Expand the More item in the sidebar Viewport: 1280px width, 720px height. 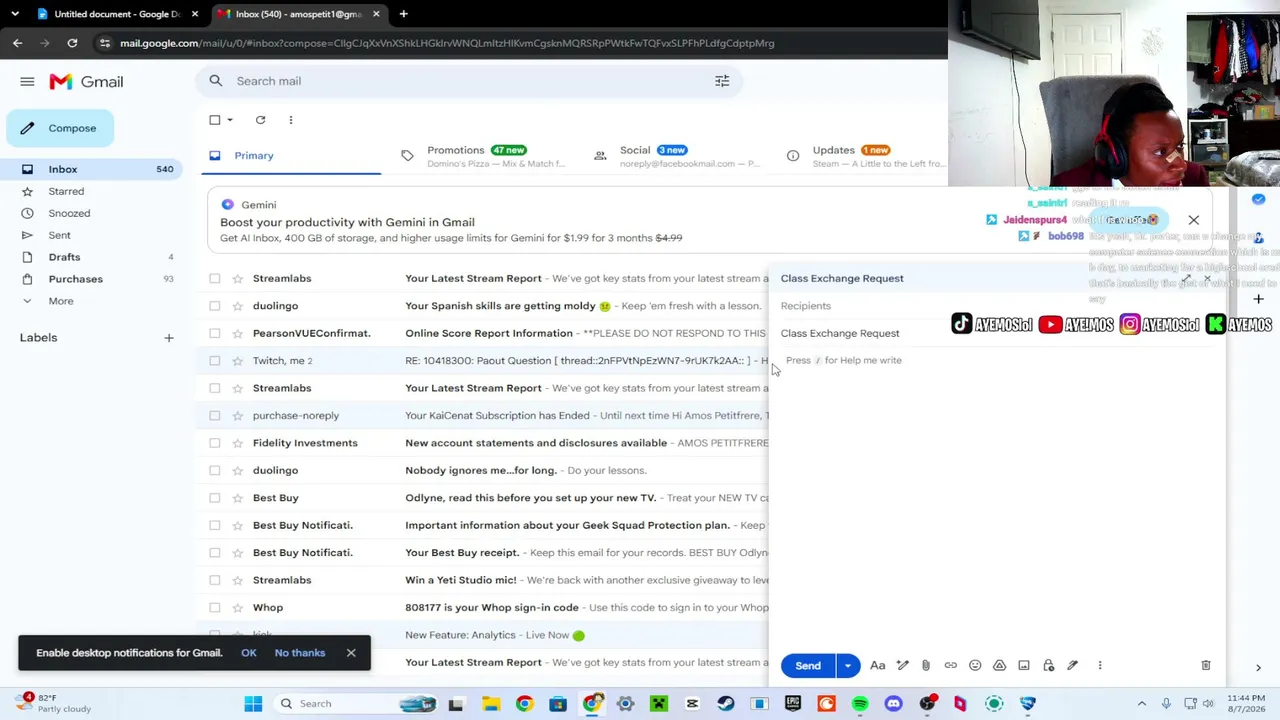pos(61,301)
